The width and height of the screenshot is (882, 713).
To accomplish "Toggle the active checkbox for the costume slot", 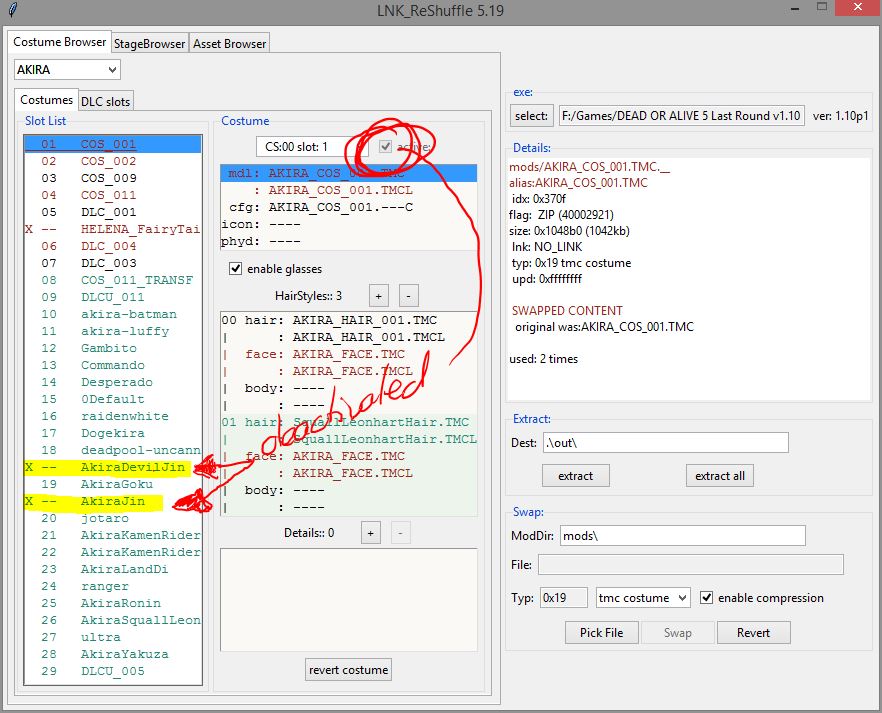I will (385, 147).
